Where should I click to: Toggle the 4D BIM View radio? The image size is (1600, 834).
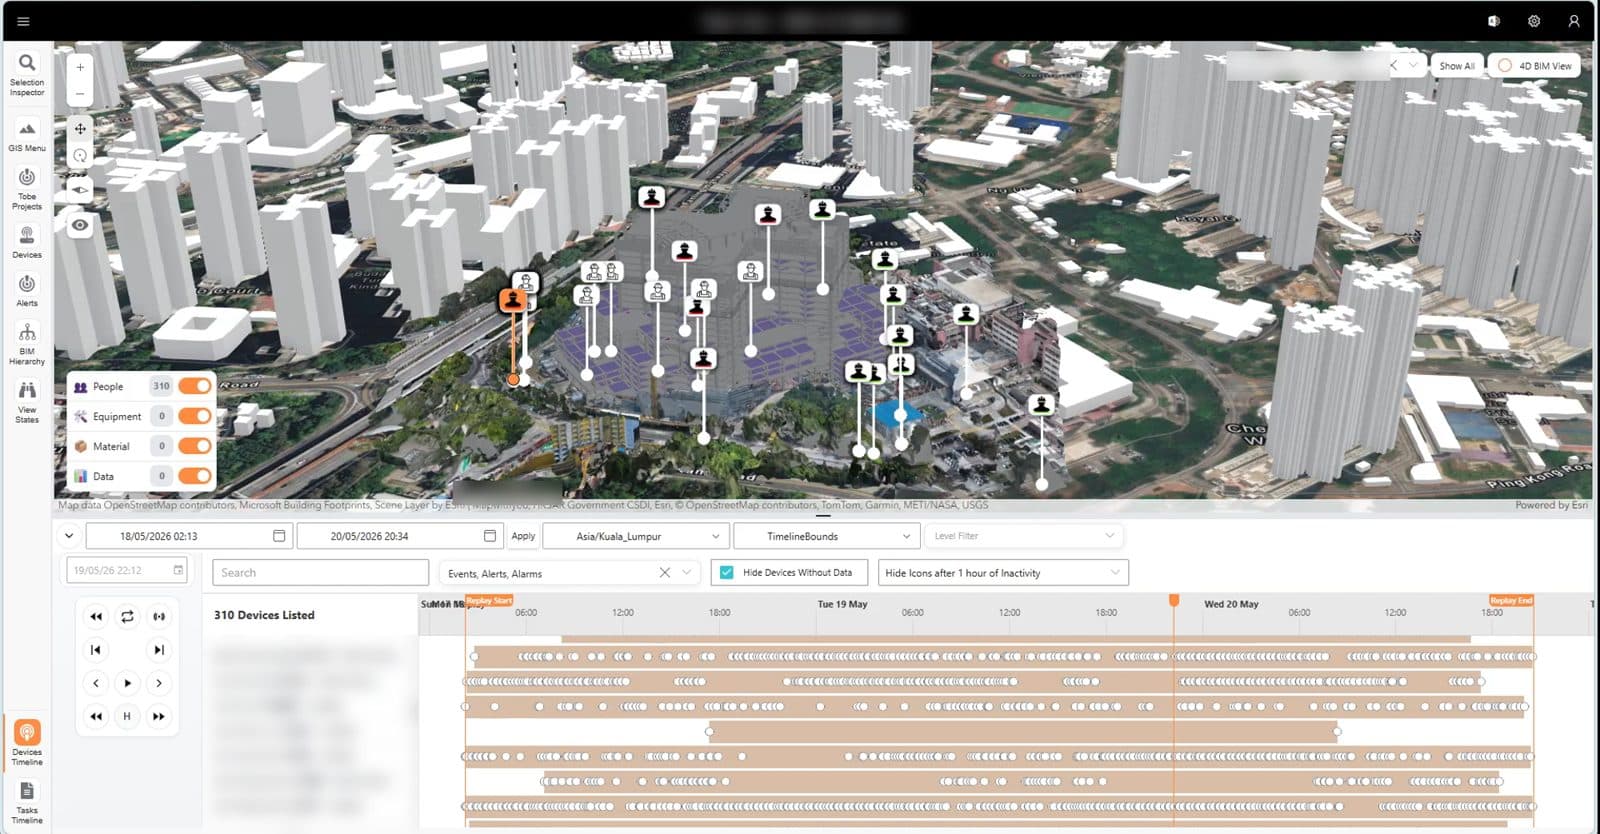pos(1504,65)
